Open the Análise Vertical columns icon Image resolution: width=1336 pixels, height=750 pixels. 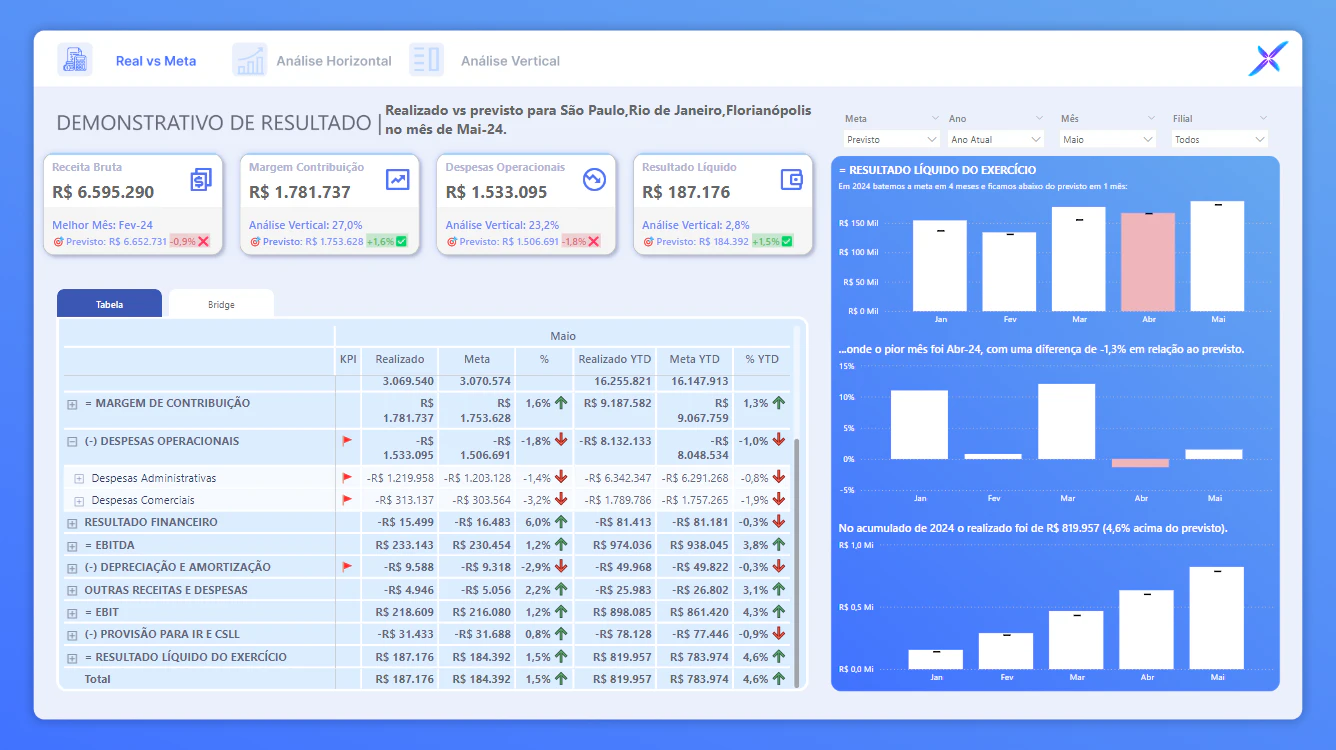[x=426, y=60]
